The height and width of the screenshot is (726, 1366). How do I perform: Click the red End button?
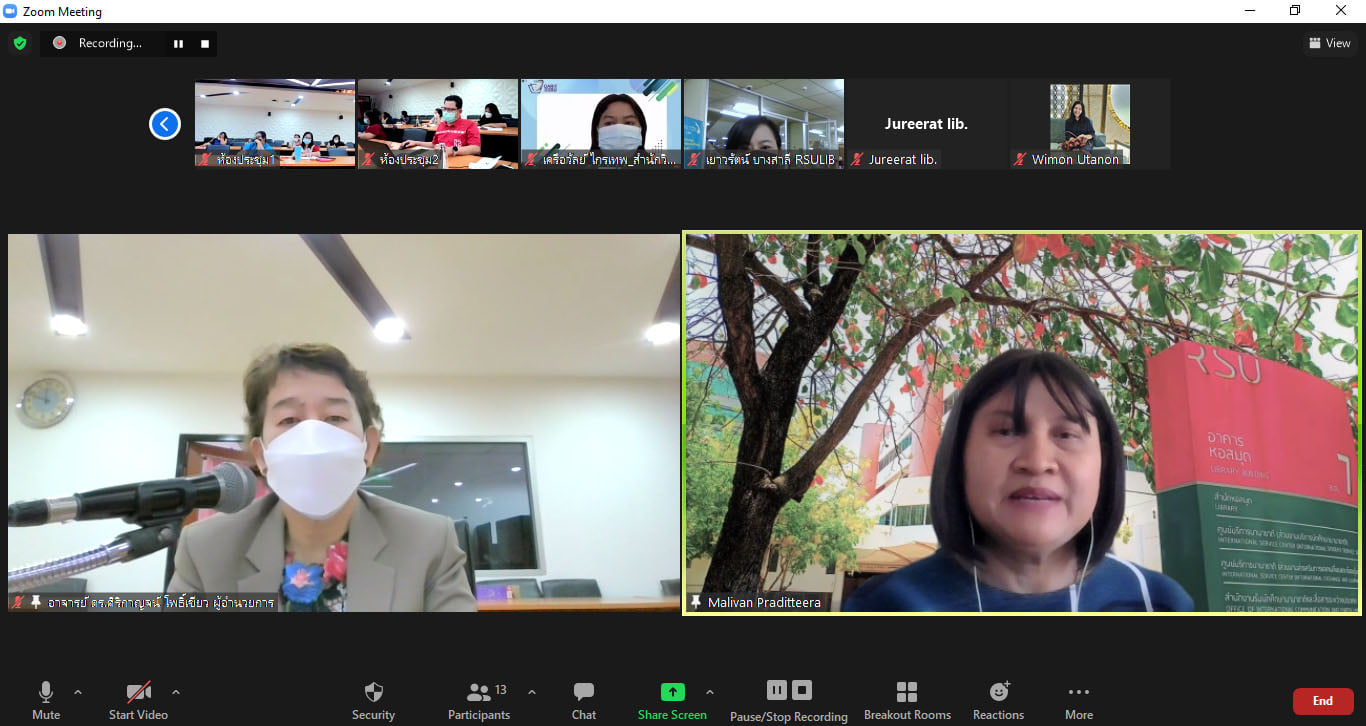click(x=1323, y=701)
